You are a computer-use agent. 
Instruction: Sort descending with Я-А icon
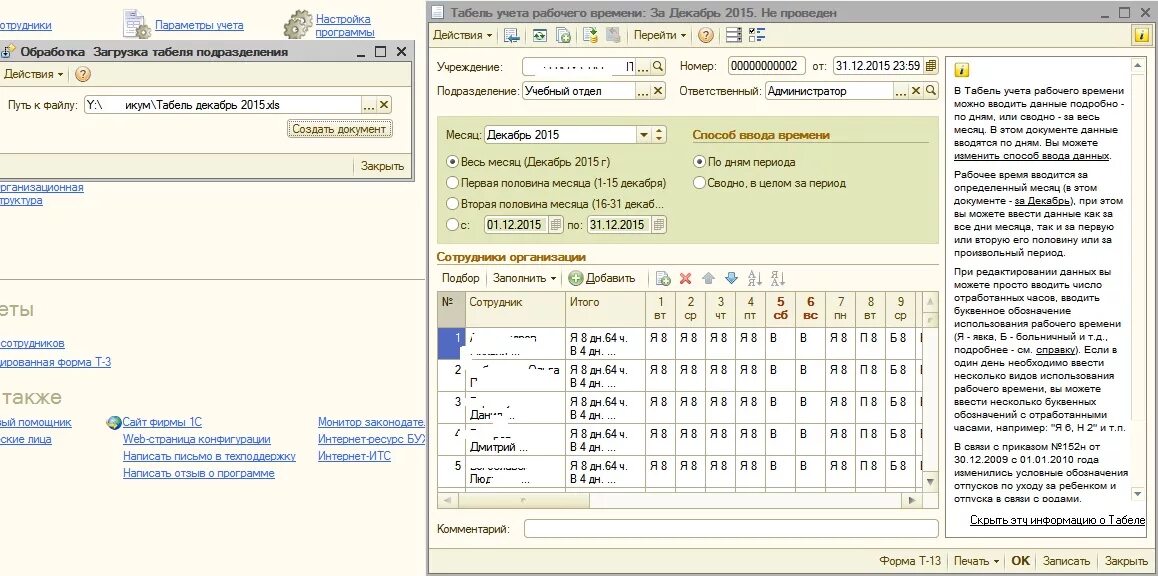[777, 278]
